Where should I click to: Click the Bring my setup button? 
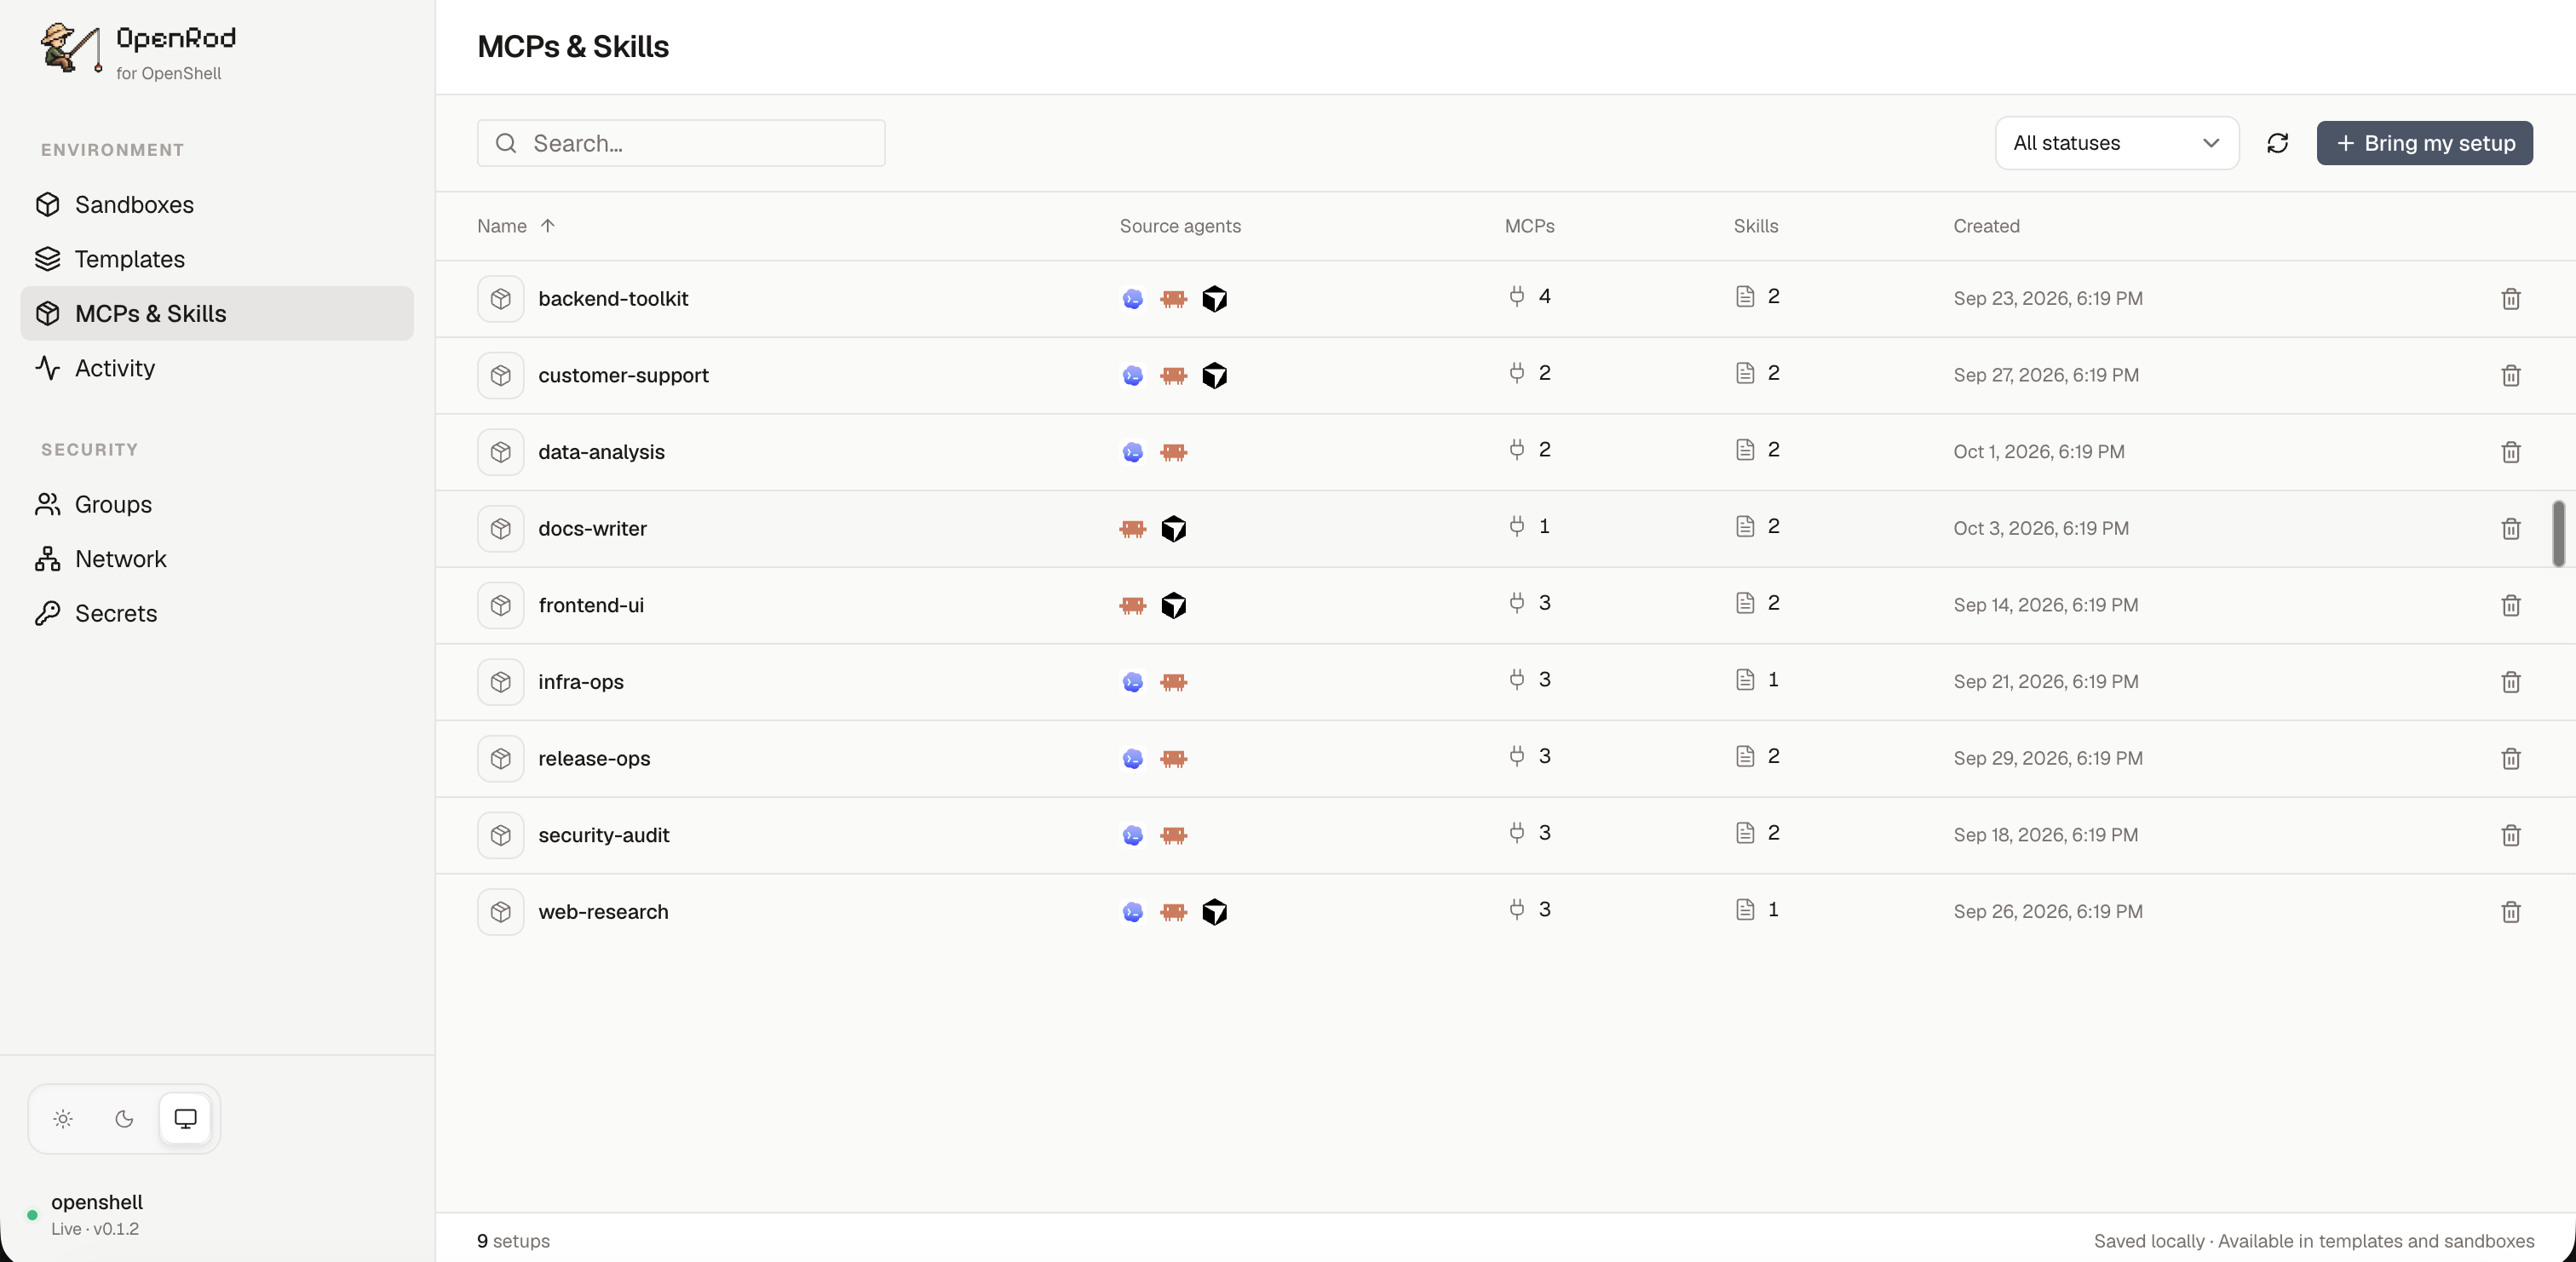2424,143
